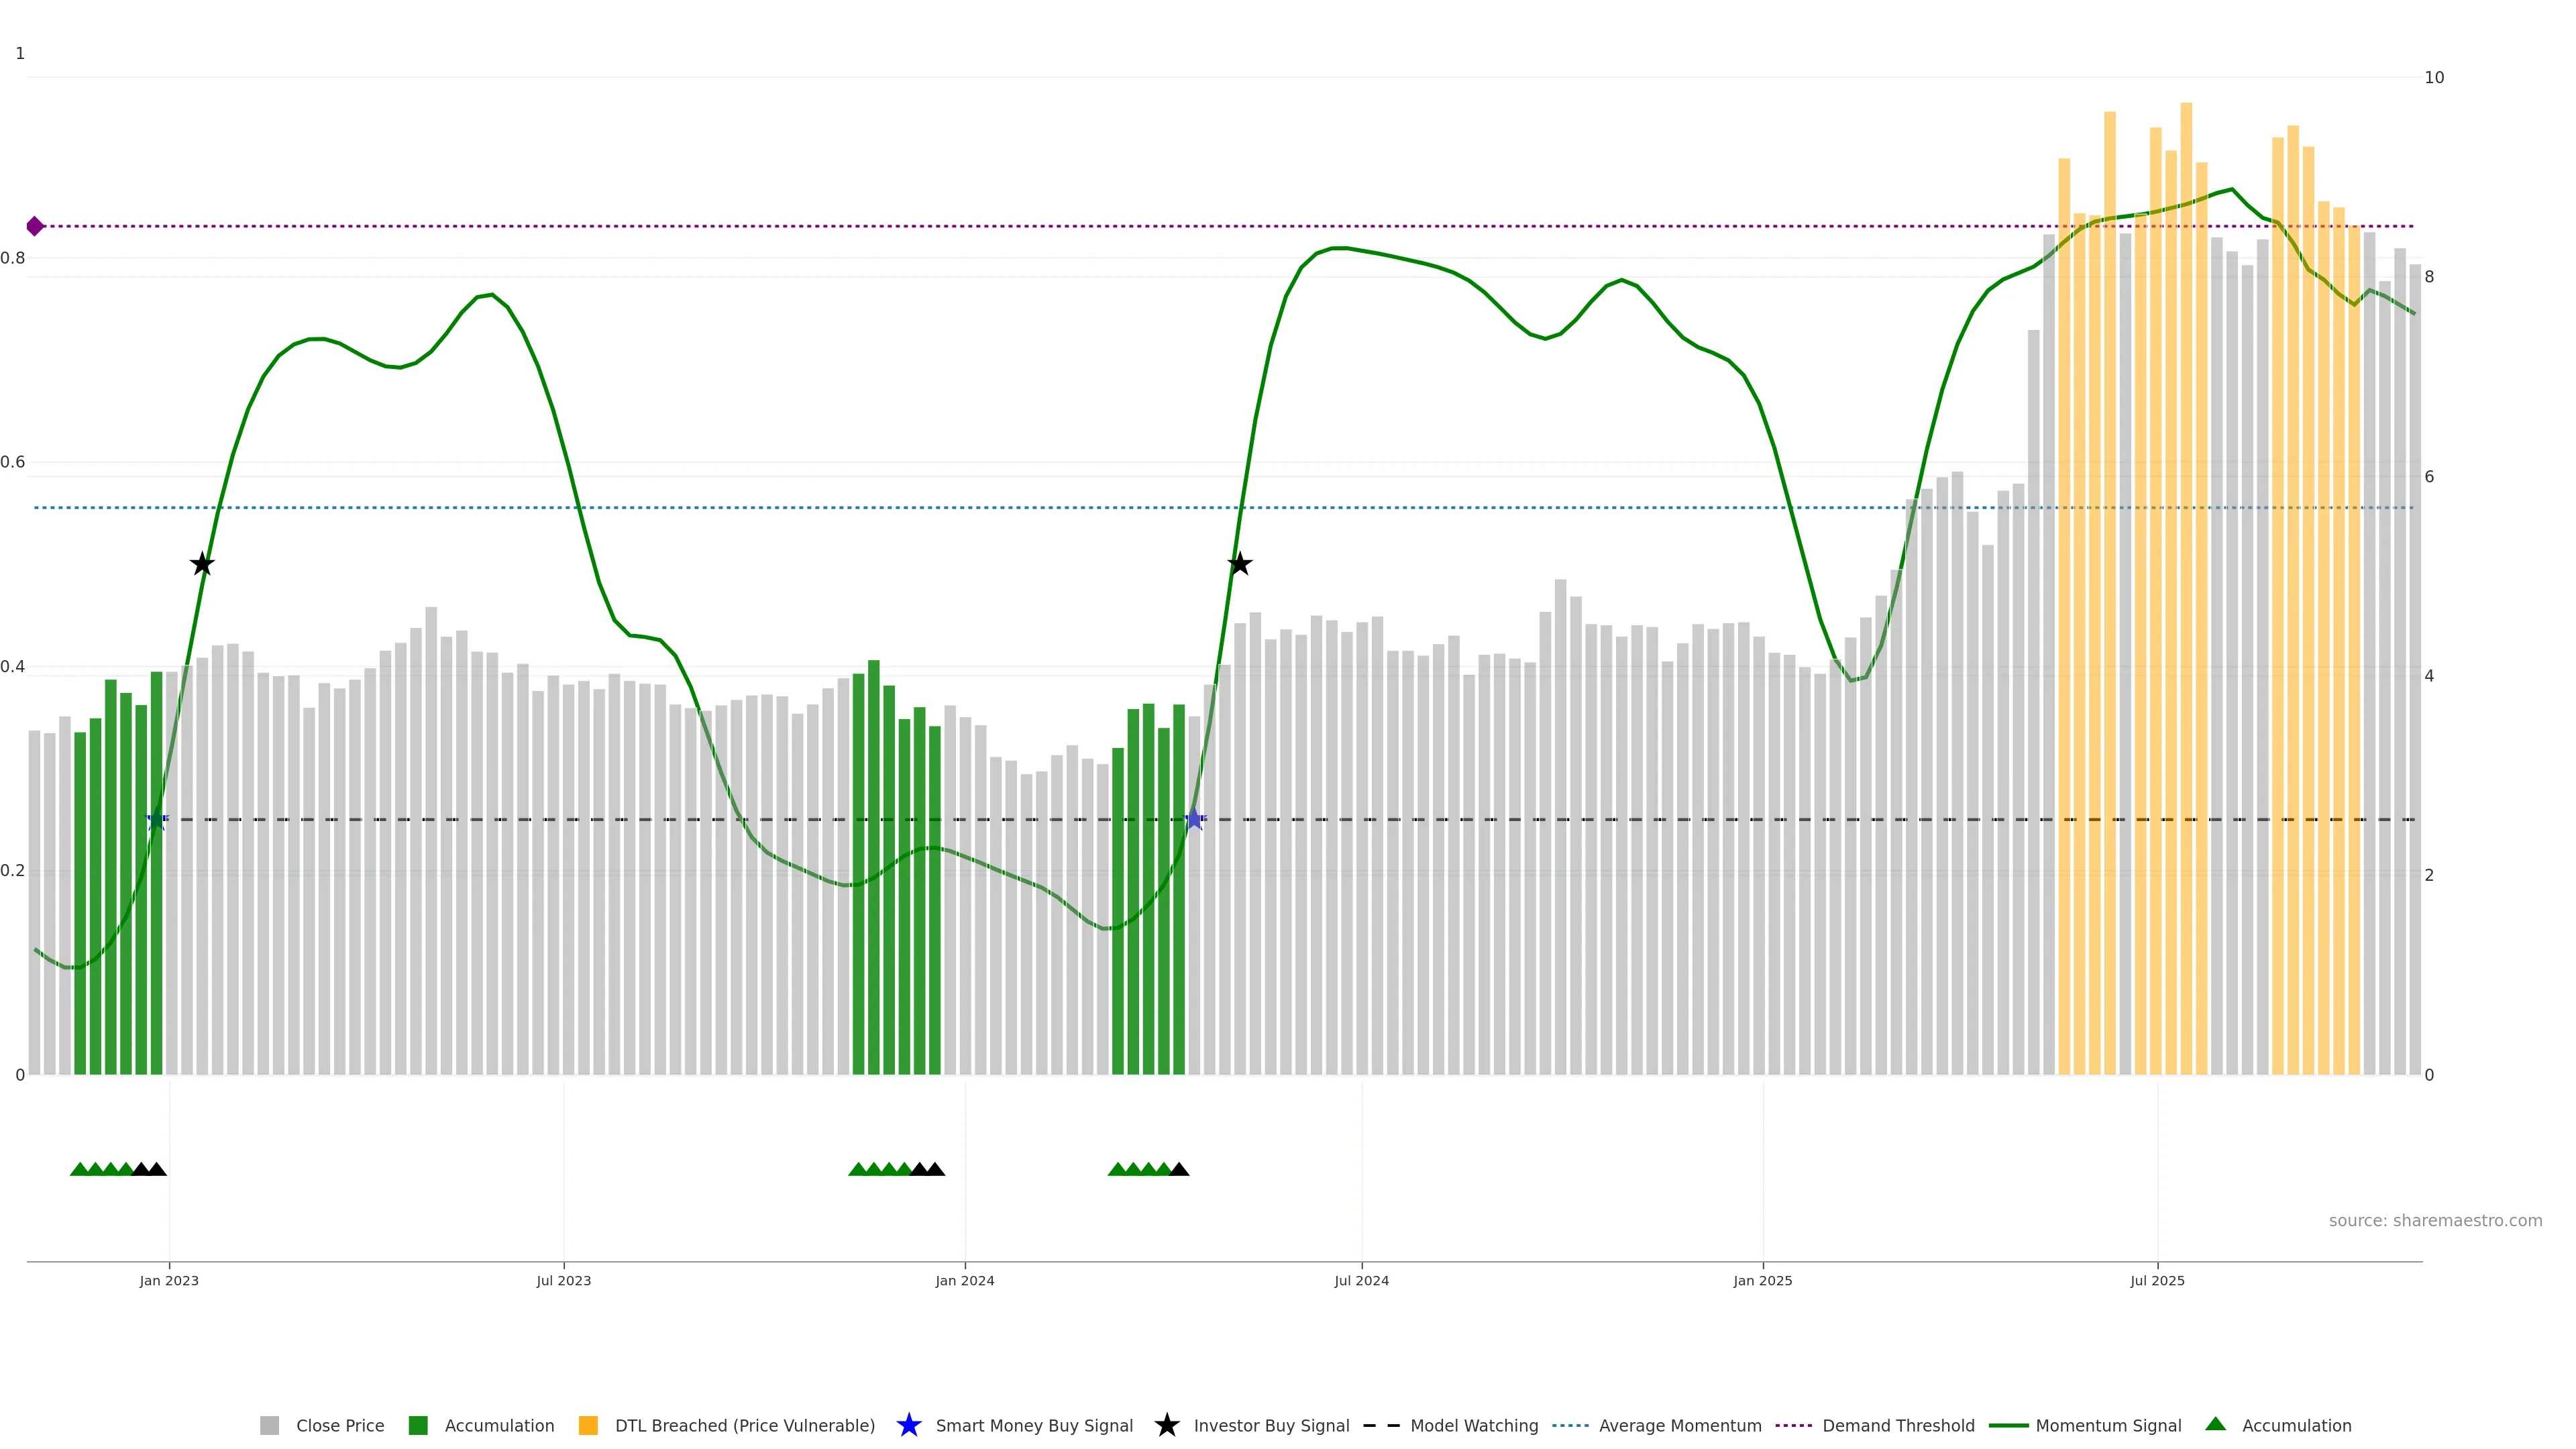
Task: Click the purple diamond Demand Threshold marker
Action: [x=35, y=226]
